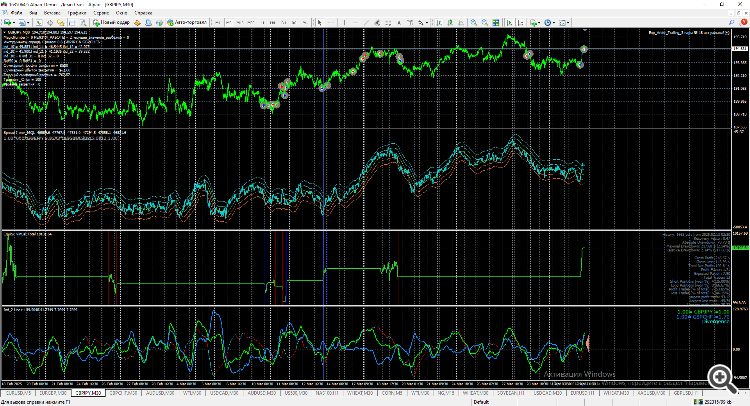The image size is (750, 406).
Task: Toggle the Navigator panel
Action: (x=60, y=22)
